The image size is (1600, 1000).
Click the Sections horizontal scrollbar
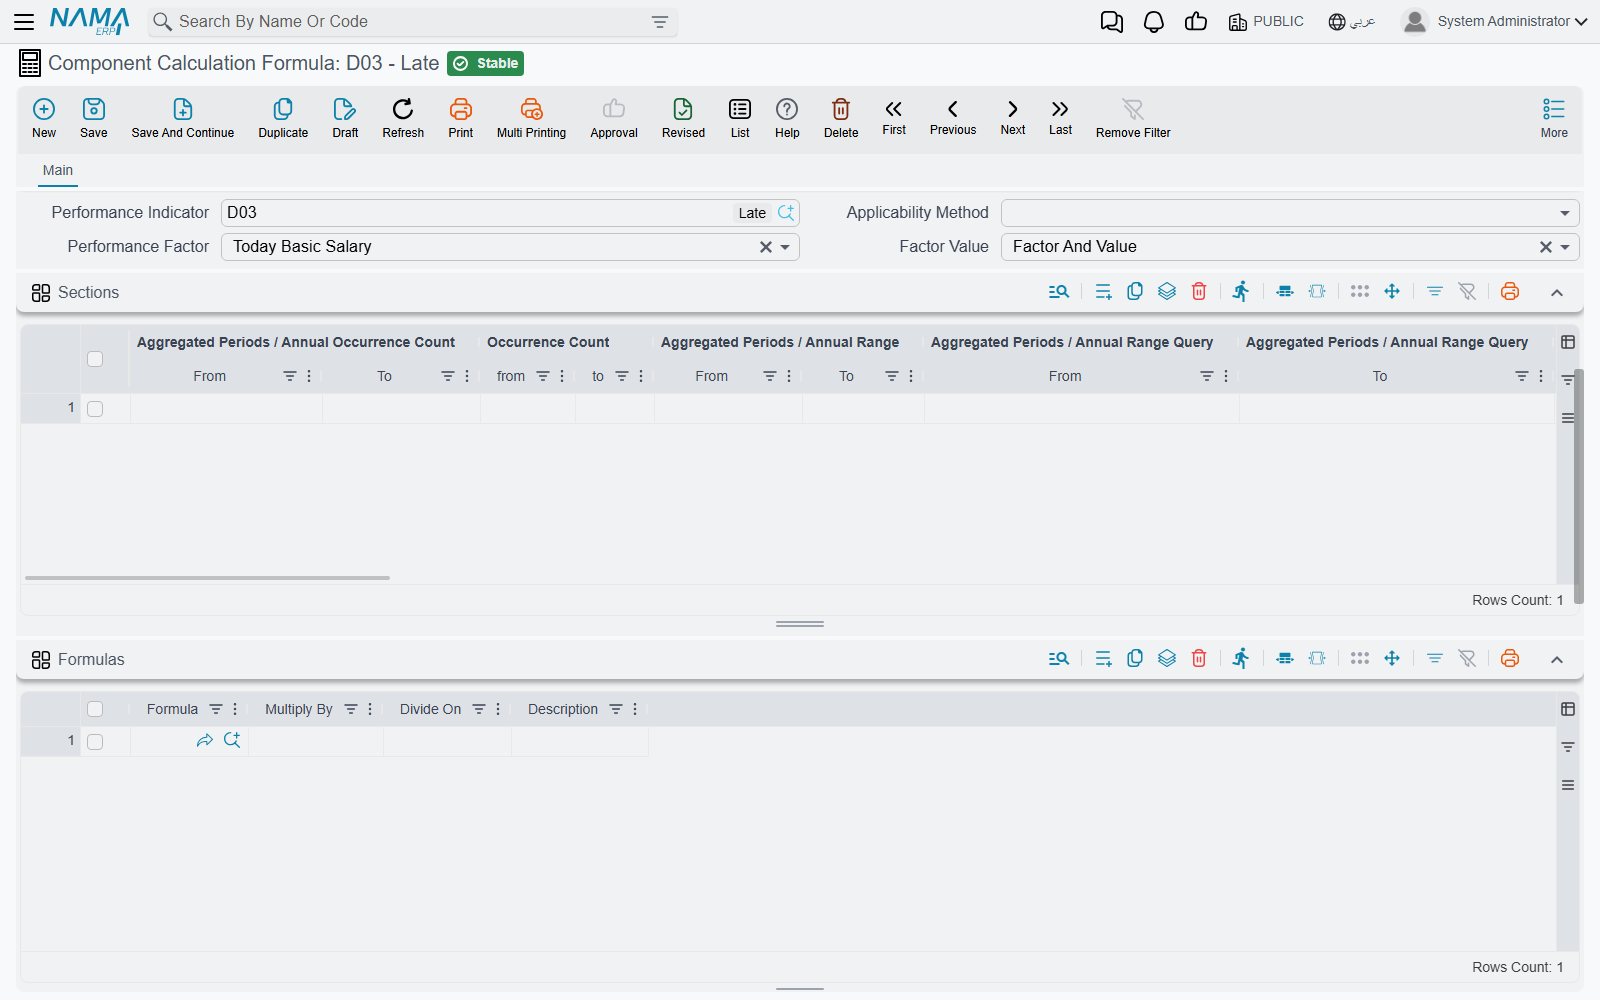point(207,578)
